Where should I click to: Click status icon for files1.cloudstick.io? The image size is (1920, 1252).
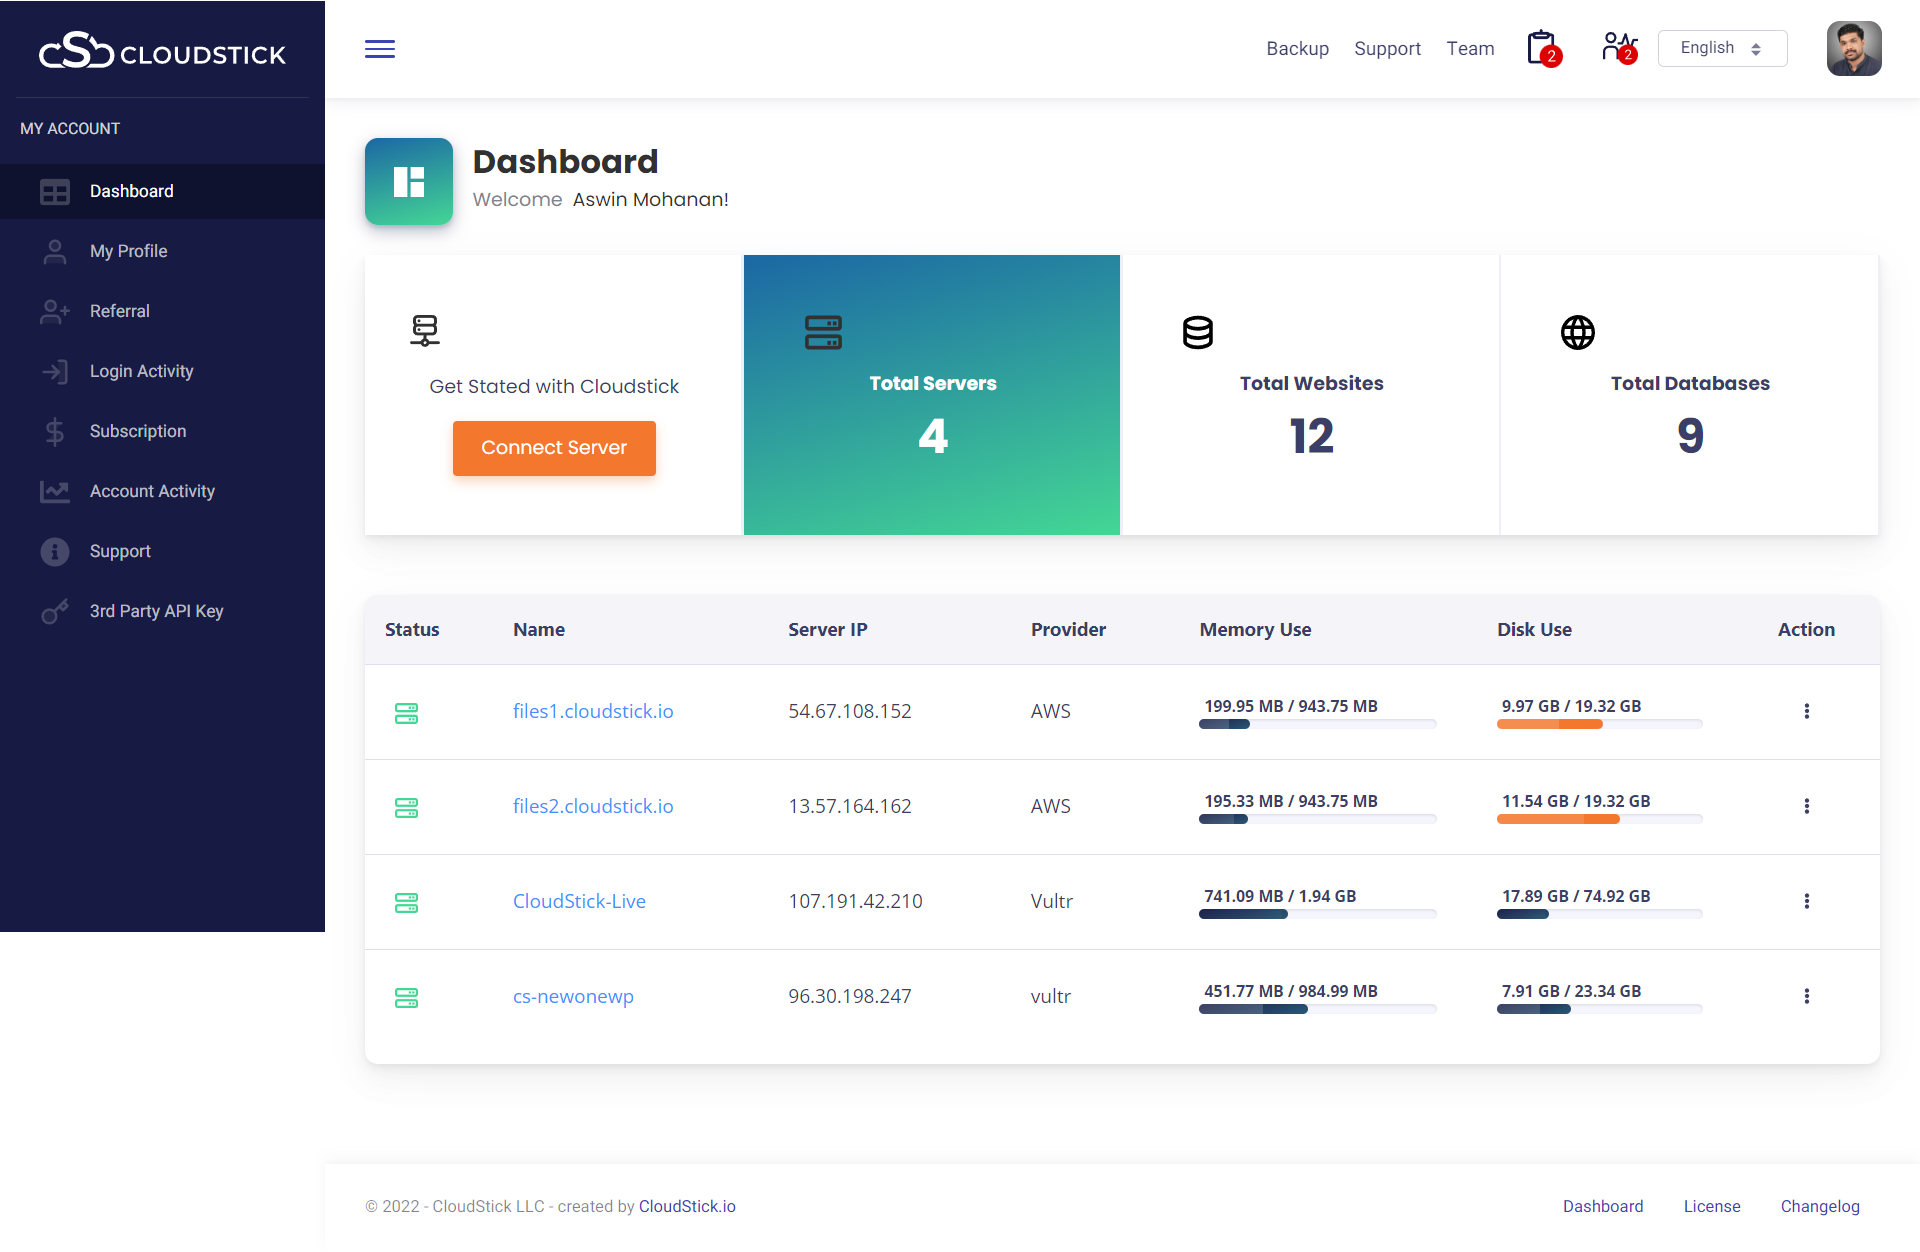click(x=406, y=713)
